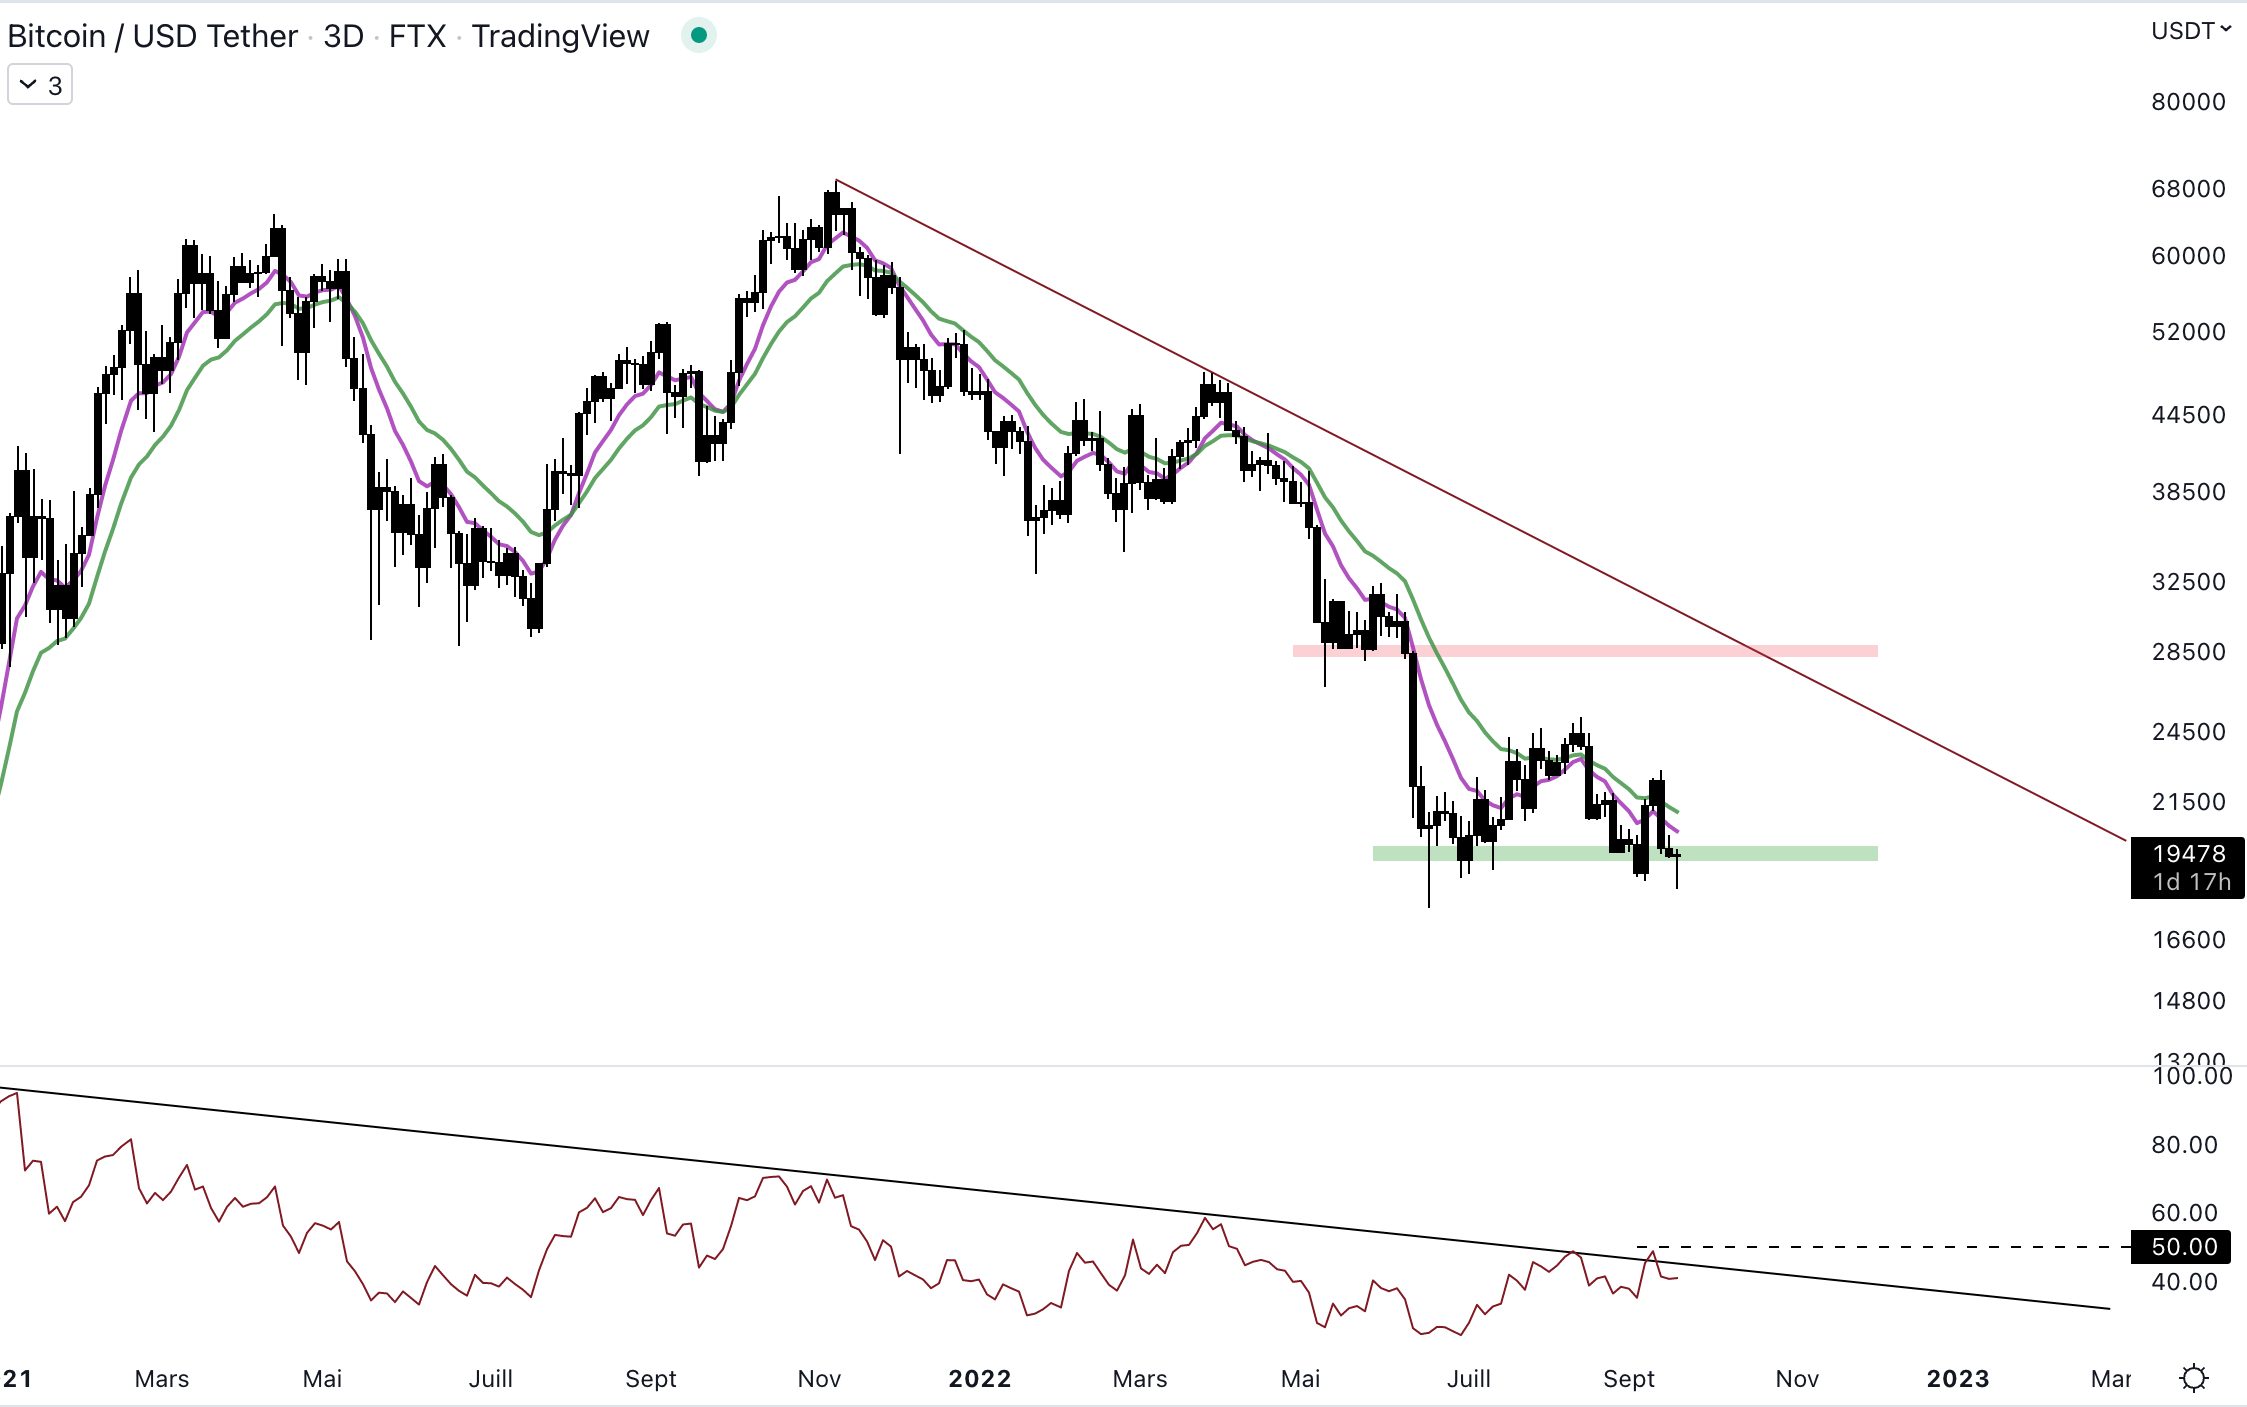This screenshot has height=1407, width=2247.
Task: Select the green support zone rectangle
Action: point(1780,853)
